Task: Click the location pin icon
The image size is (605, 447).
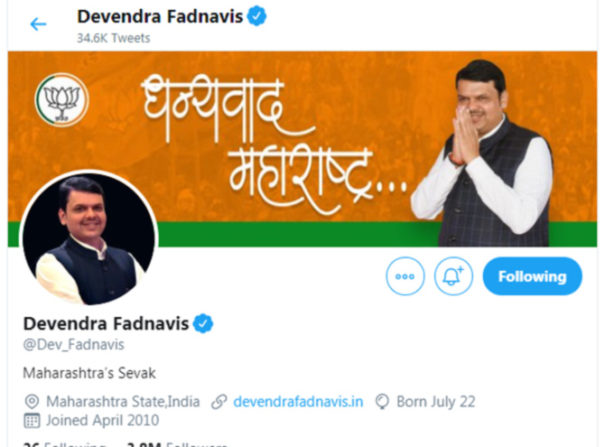Action: 32,401
